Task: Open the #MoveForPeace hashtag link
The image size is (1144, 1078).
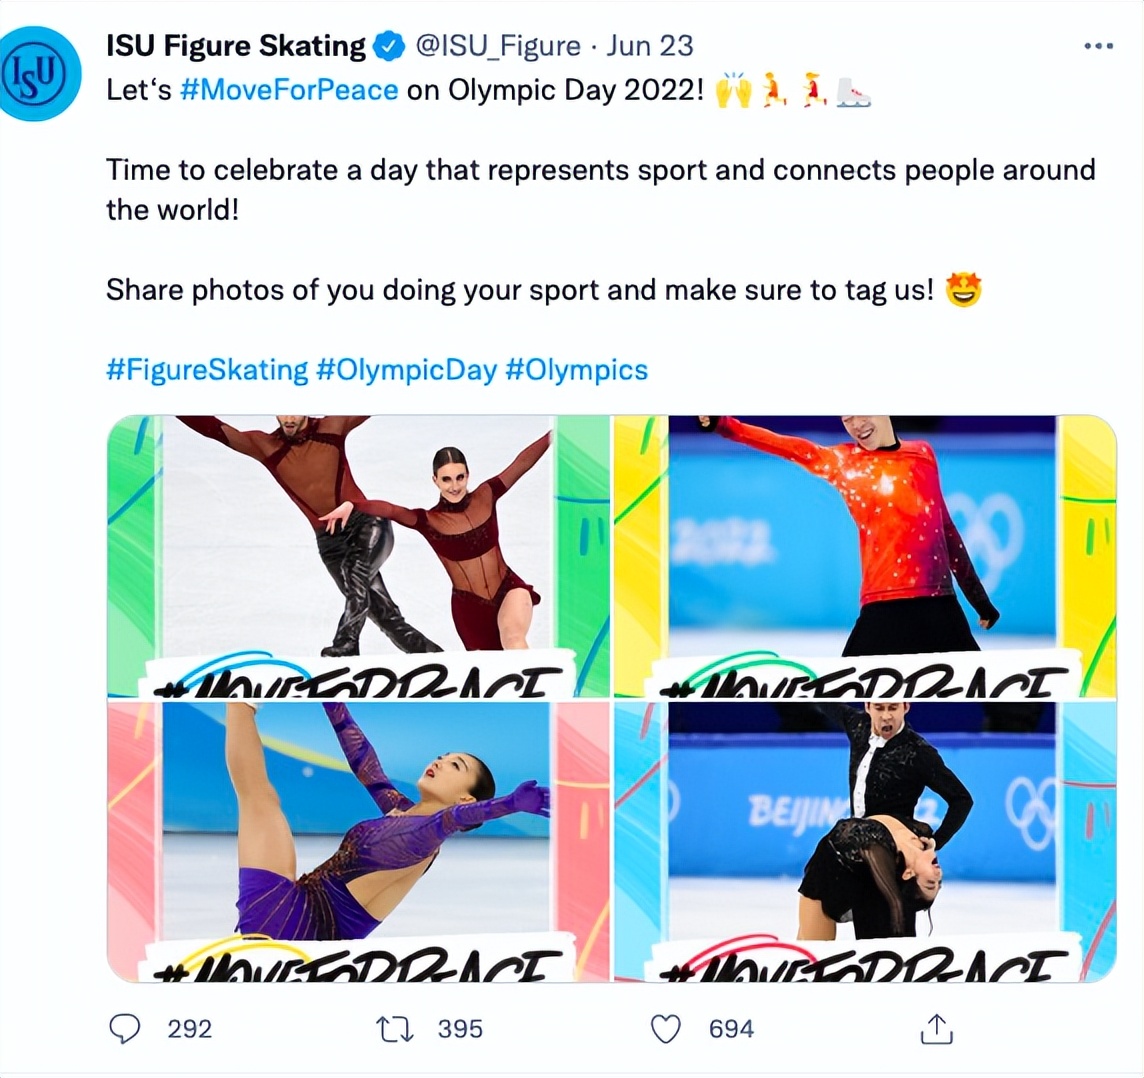Action: 289,90
